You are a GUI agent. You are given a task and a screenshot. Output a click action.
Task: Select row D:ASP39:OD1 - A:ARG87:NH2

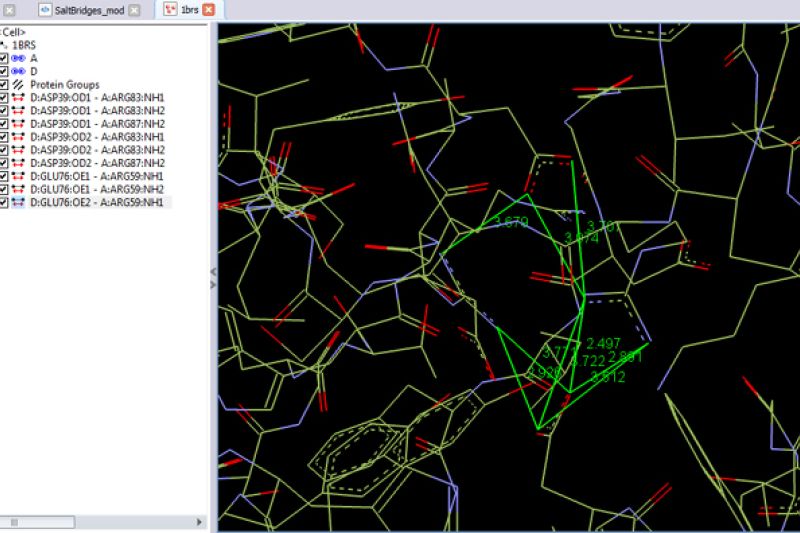(x=97, y=124)
